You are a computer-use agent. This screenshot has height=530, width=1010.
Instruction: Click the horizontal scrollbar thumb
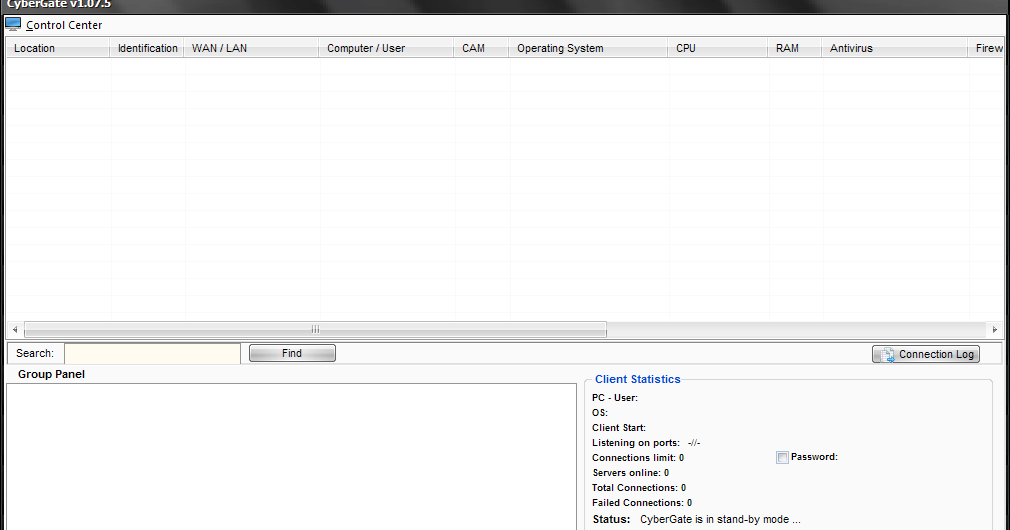[315, 329]
